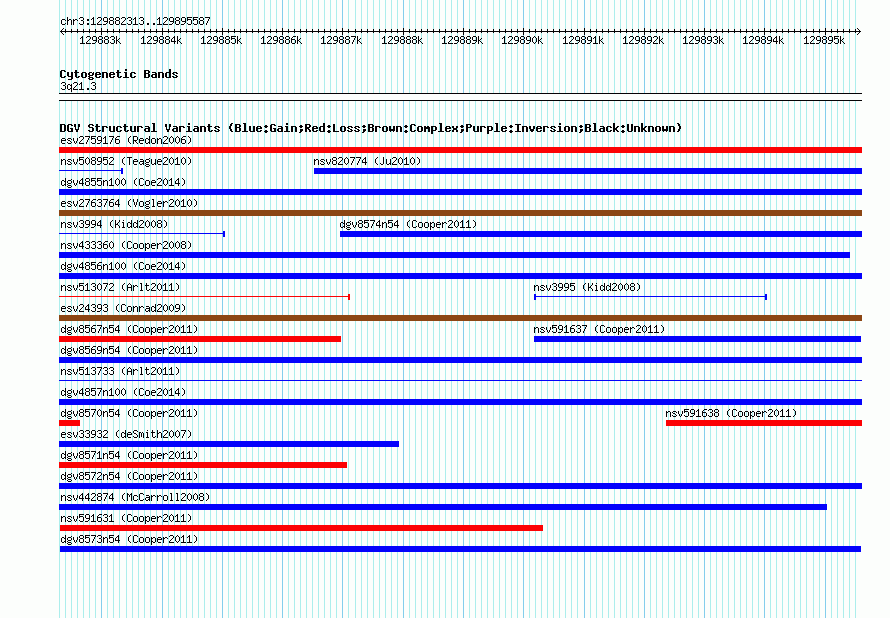Open dgv4855n100 (Coe2014) variant label

pos(123,182)
